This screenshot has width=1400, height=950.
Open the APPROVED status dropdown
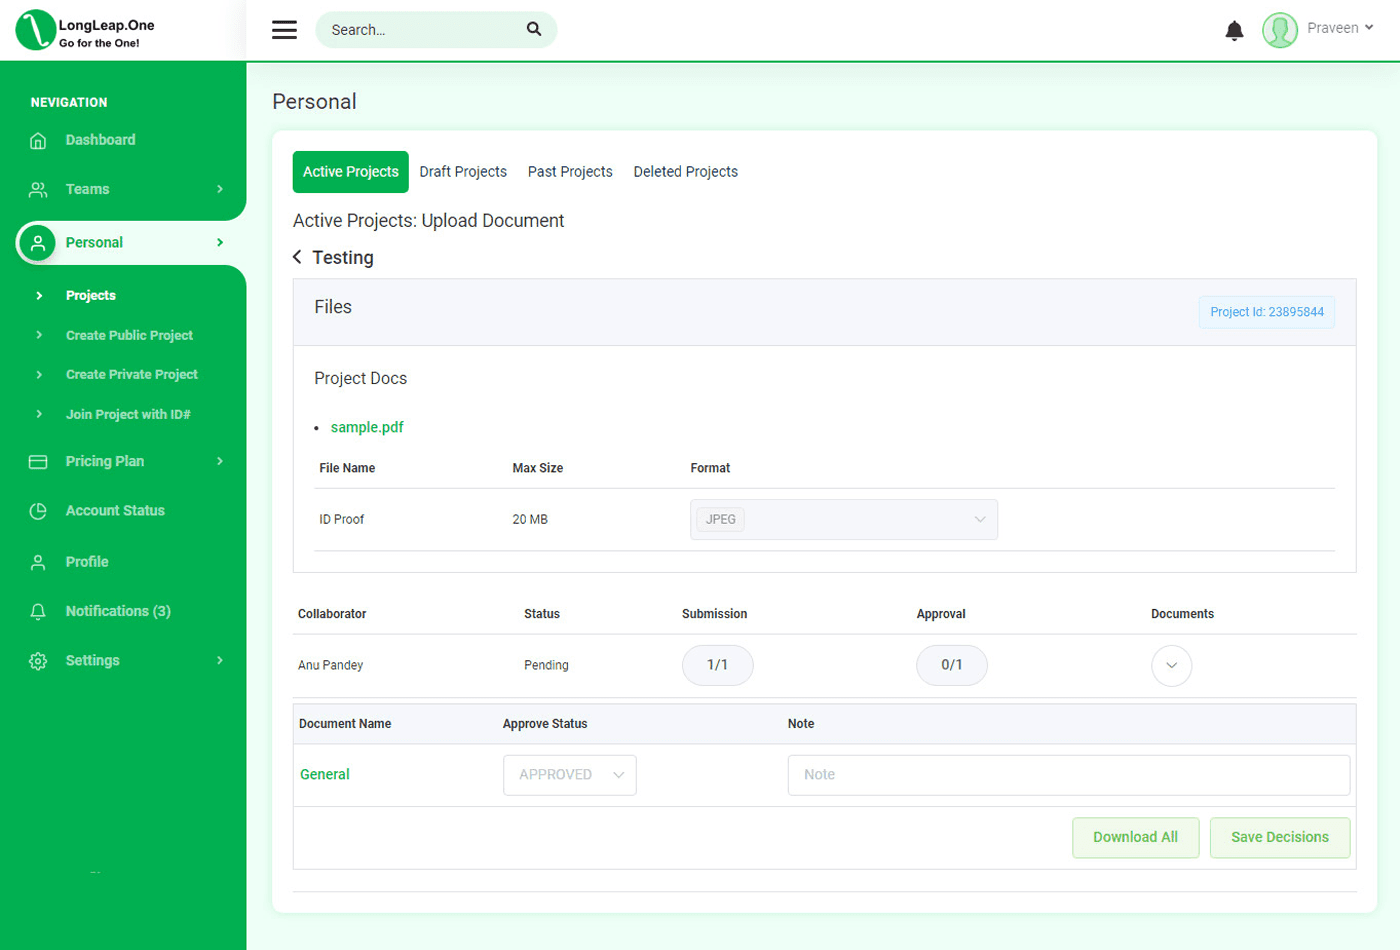570,775
